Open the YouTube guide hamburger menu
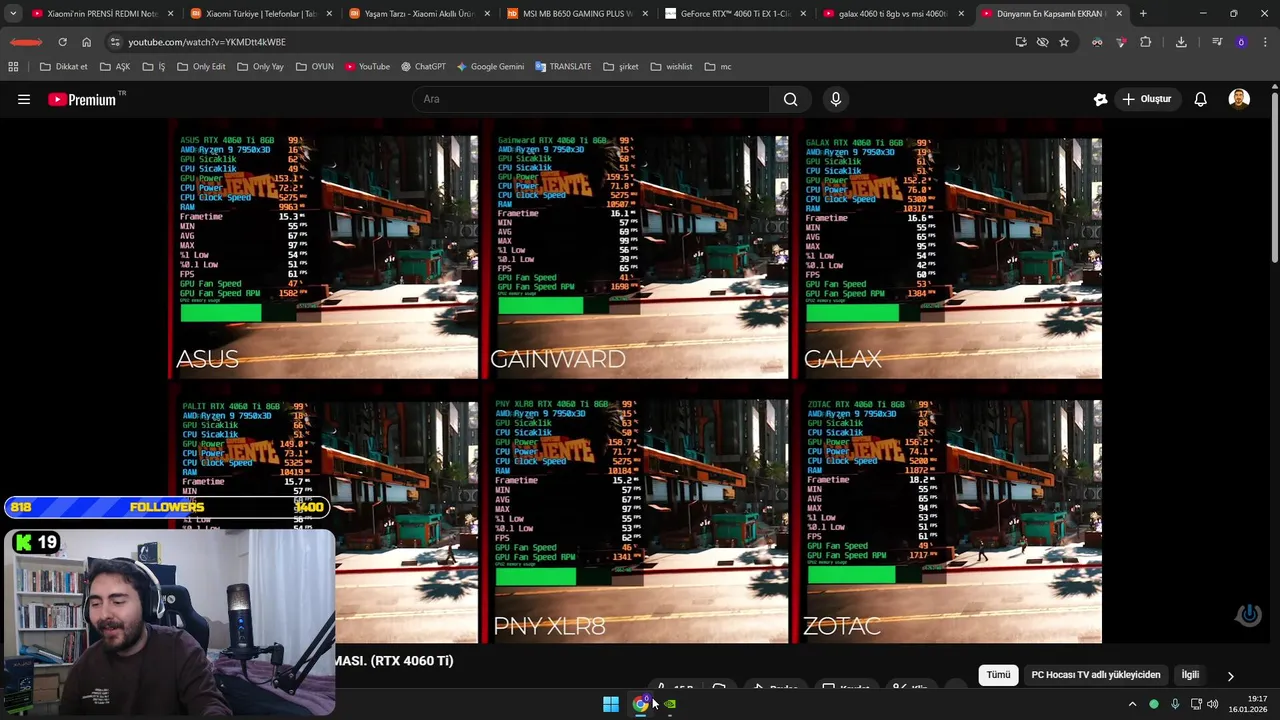This screenshot has height=720, width=1280. point(24,99)
